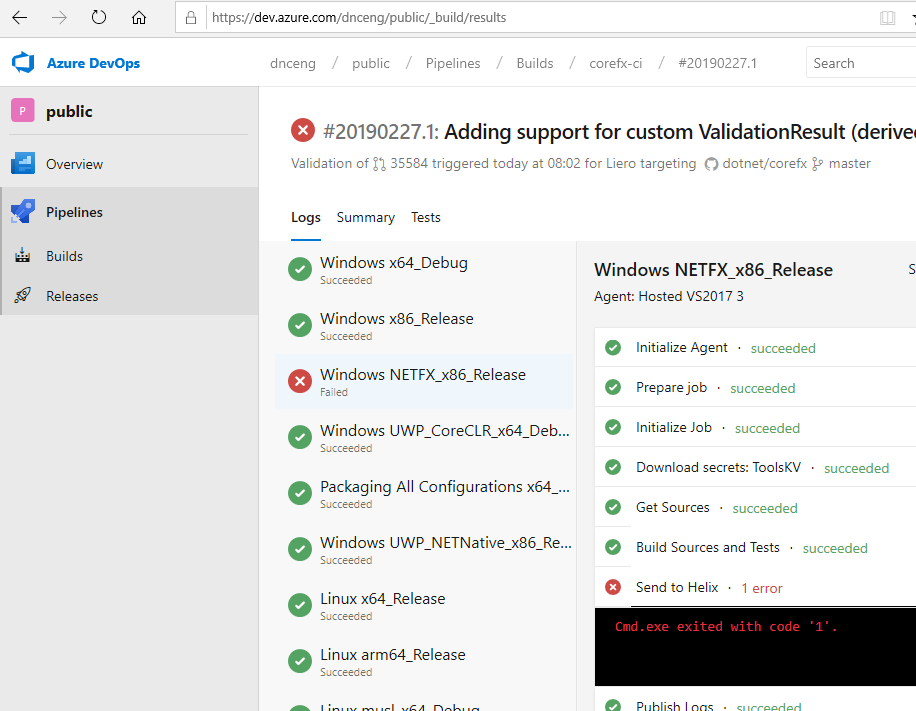916x711 pixels.
Task: Open Build Sources and Tests step
Action: click(755, 547)
